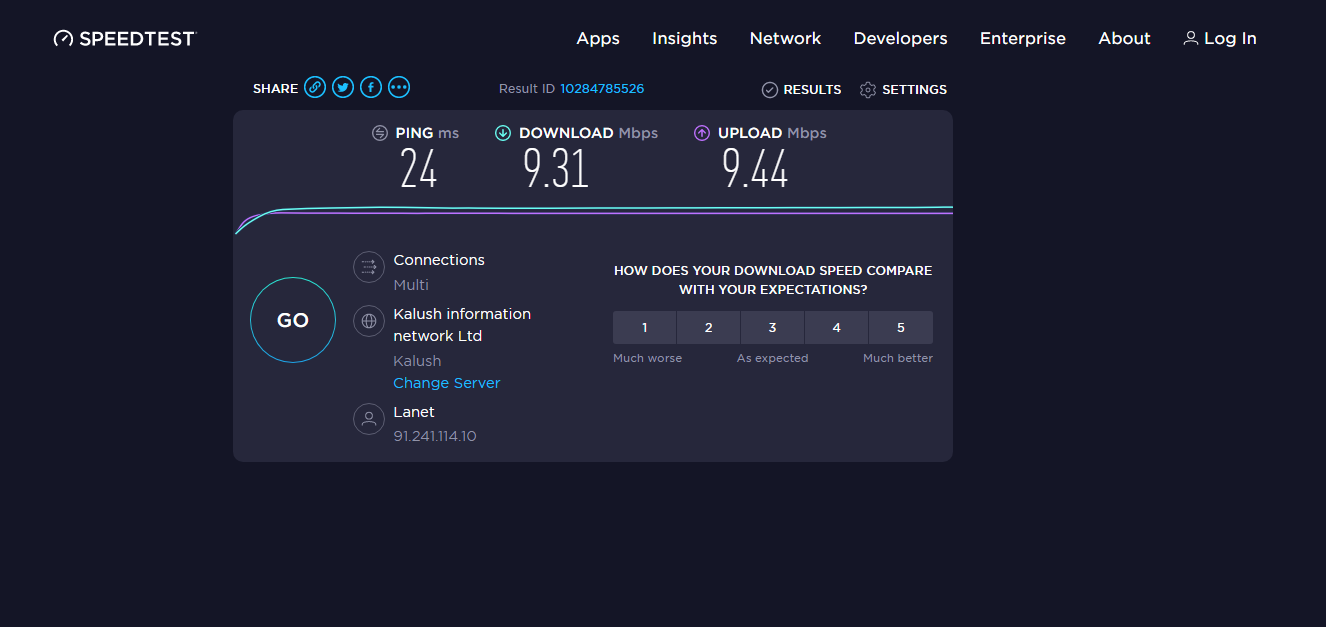1326x627 pixels.
Task: Open more sharing options ellipsis icon
Action: [x=399, y=88]
